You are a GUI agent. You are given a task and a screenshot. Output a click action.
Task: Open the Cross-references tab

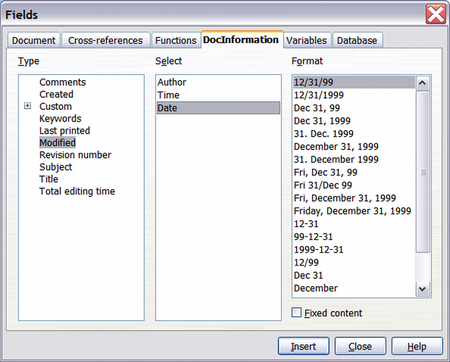click(x=105, y=40)
